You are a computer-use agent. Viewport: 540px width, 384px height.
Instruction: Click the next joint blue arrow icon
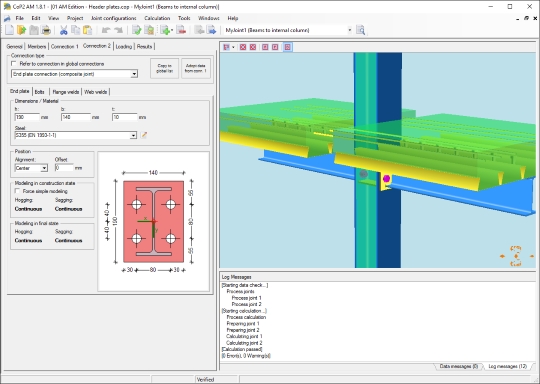211,30
